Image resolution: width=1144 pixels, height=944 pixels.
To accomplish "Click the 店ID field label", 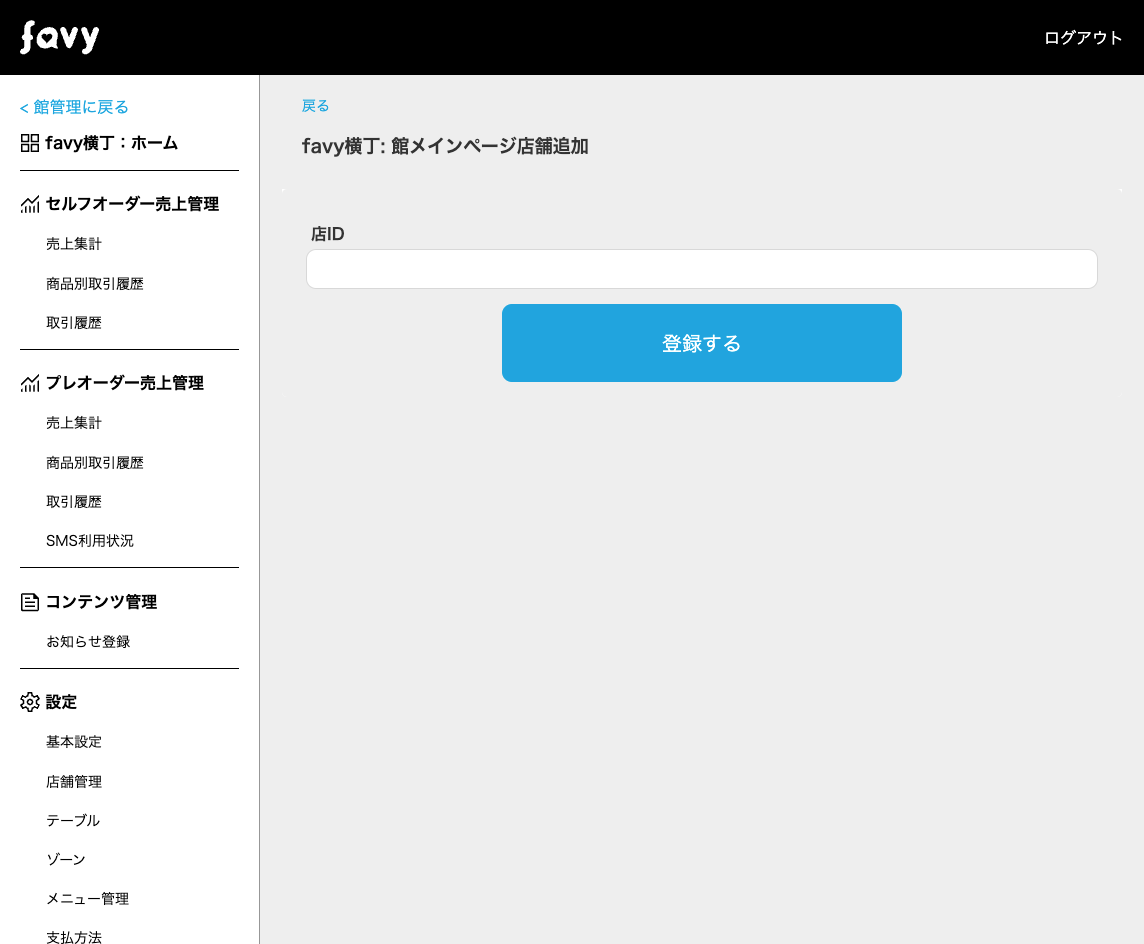I will tap(328, 233).
